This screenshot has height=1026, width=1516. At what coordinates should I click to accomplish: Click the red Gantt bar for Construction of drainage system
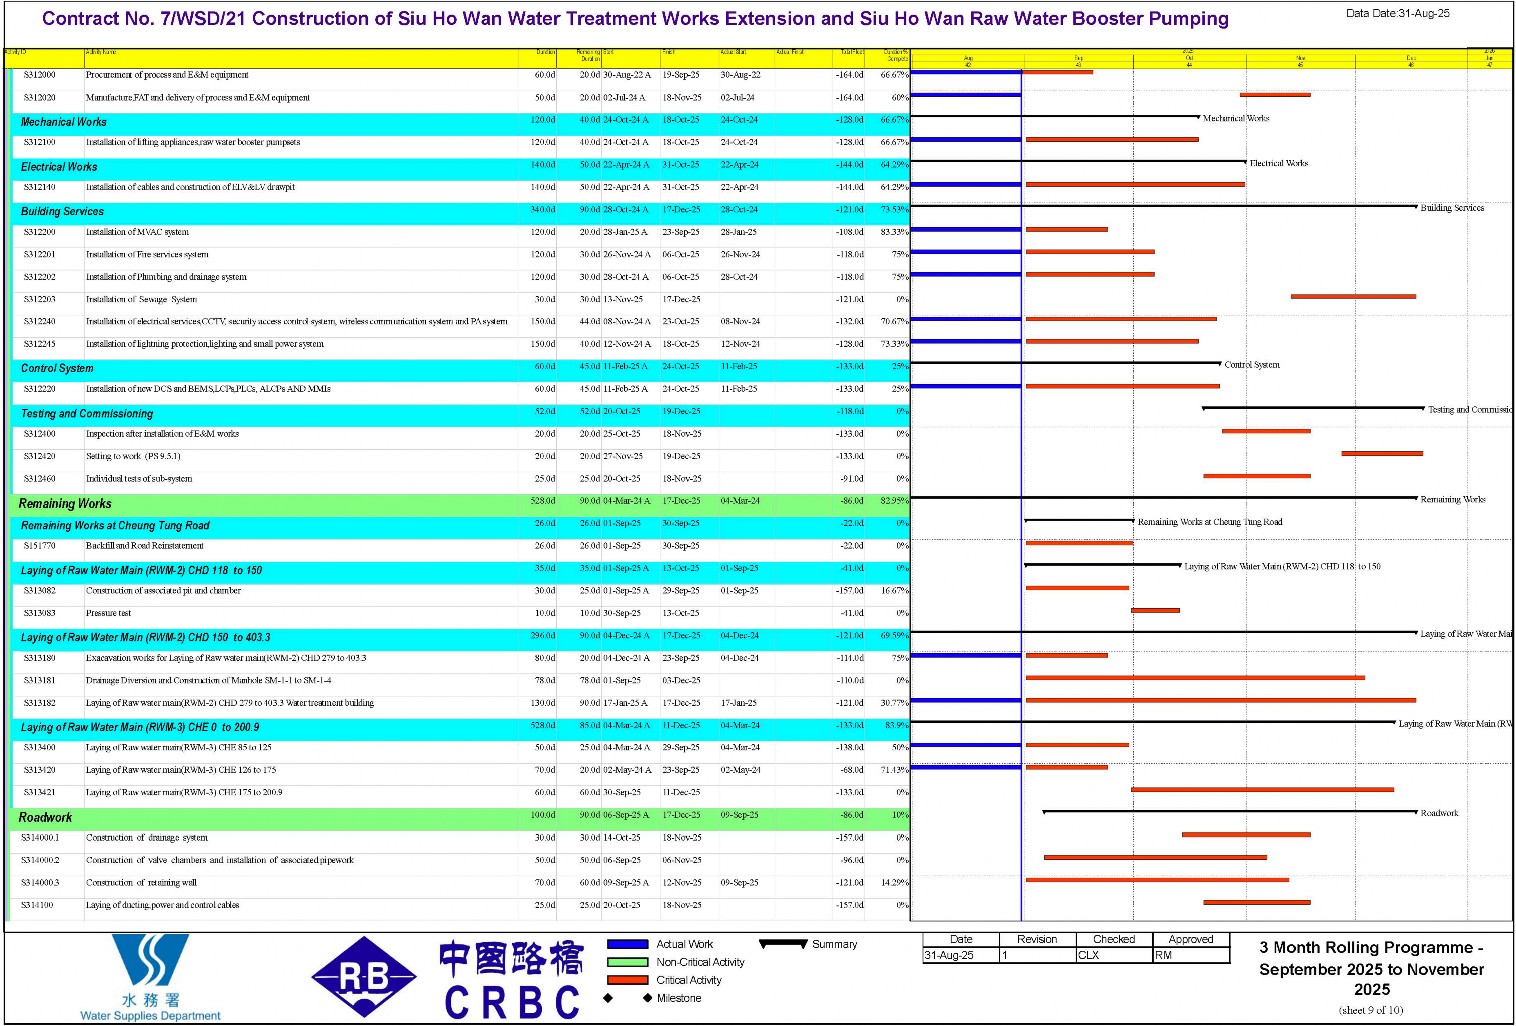1246,834
